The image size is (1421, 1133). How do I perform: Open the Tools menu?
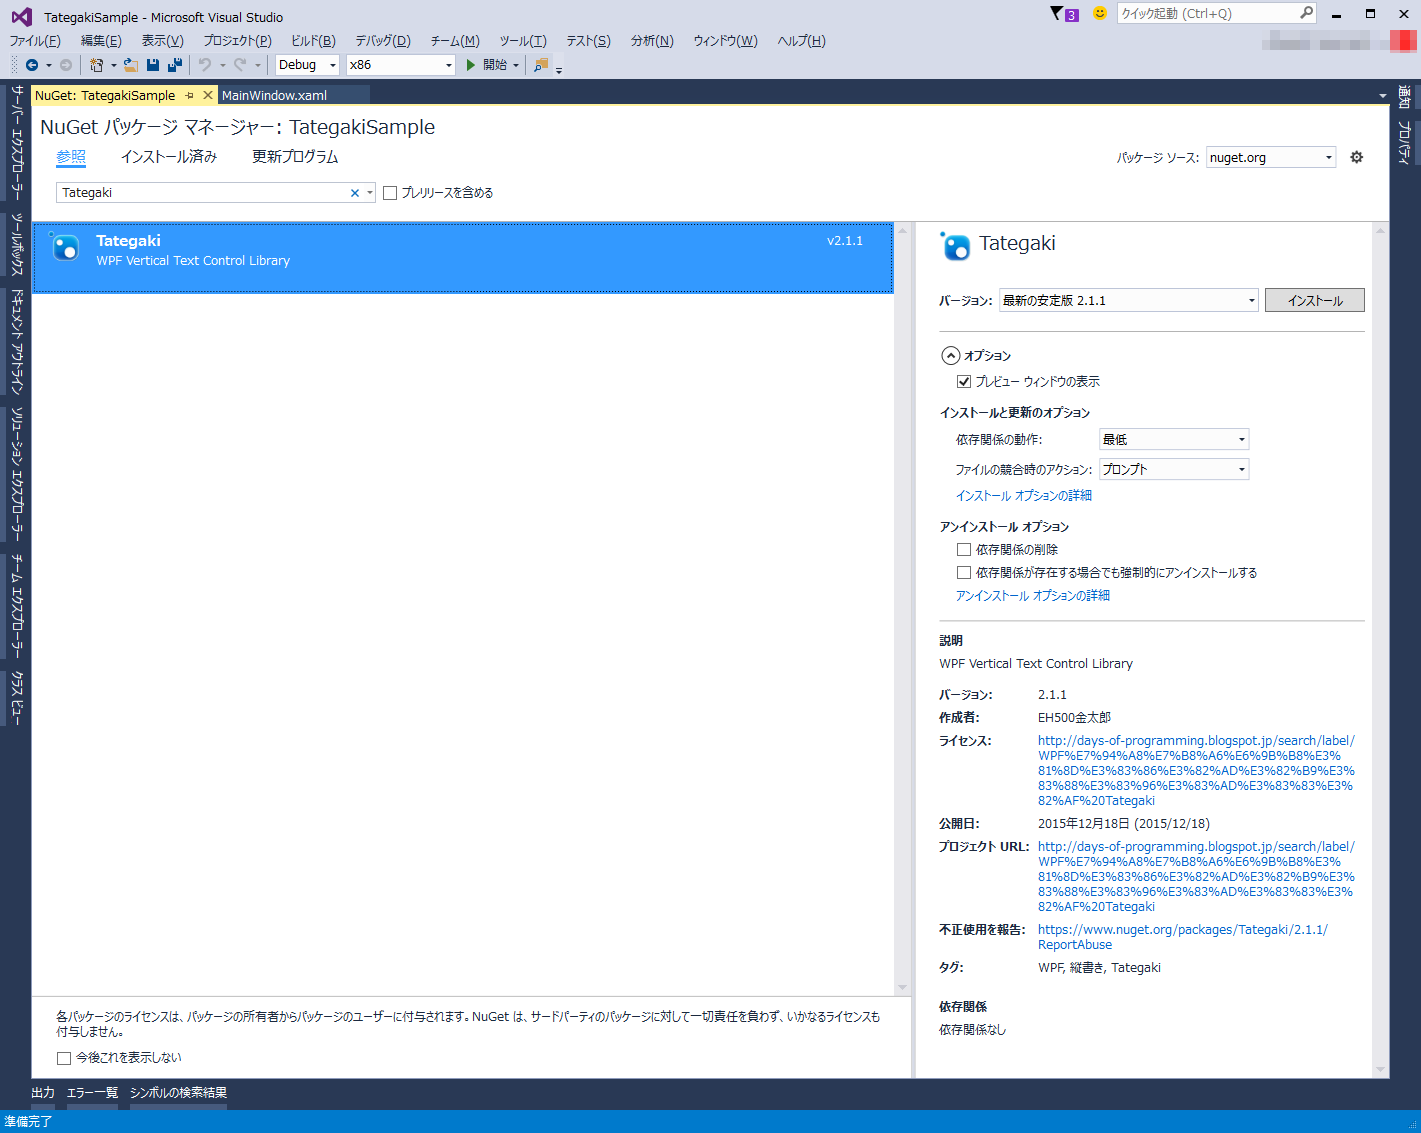coord(523,41)
